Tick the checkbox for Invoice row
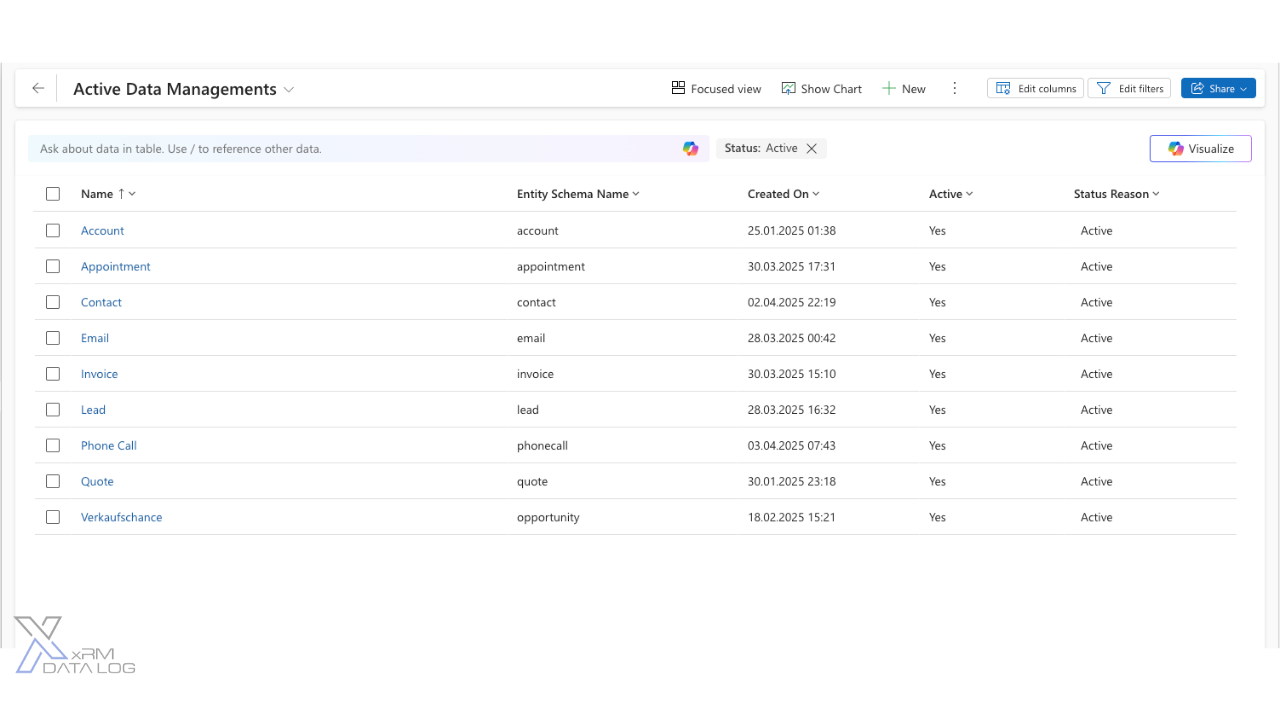1280x720 pixels. [53, 374]
